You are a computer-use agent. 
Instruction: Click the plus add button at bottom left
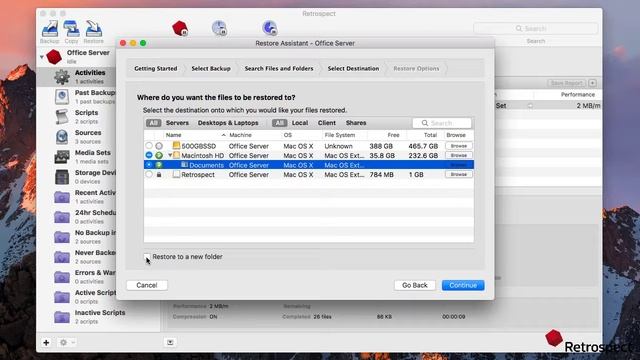click(x=46, y=342)
